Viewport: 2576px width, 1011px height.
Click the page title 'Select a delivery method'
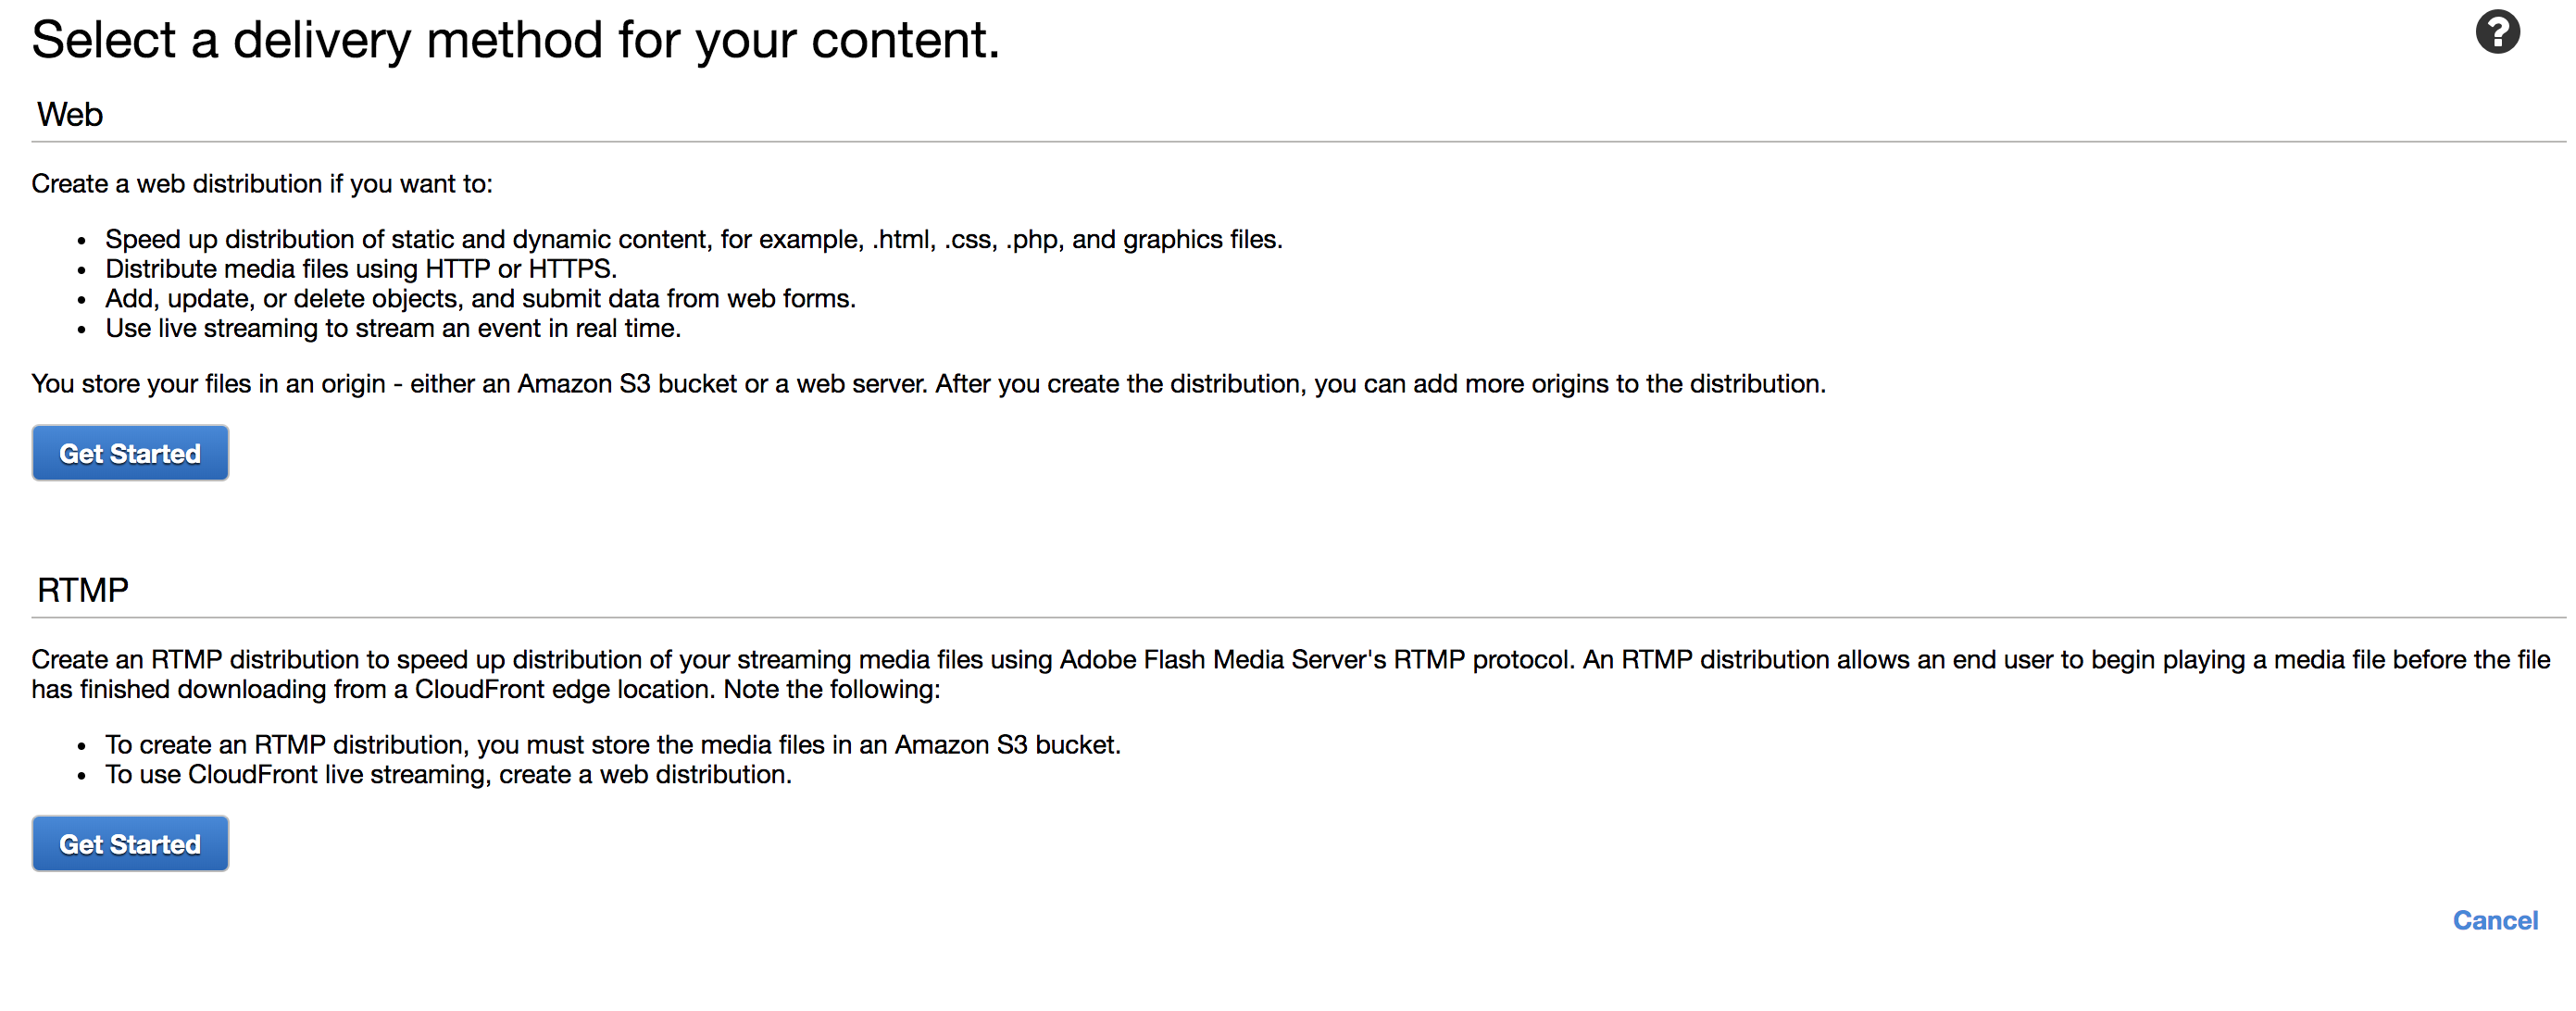pyautogui.click(x=515, y=40)
